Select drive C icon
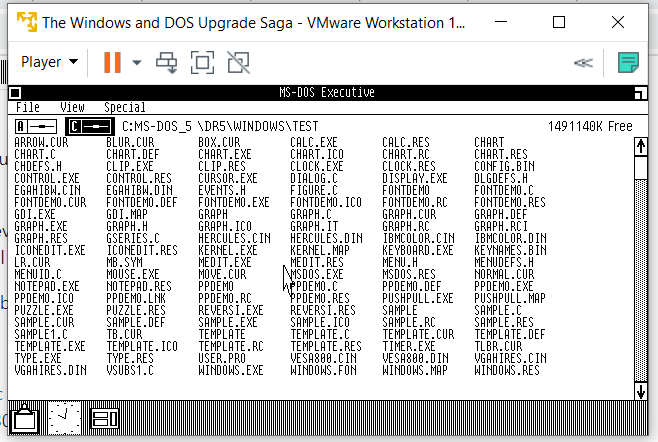 (x=90, y=126)
